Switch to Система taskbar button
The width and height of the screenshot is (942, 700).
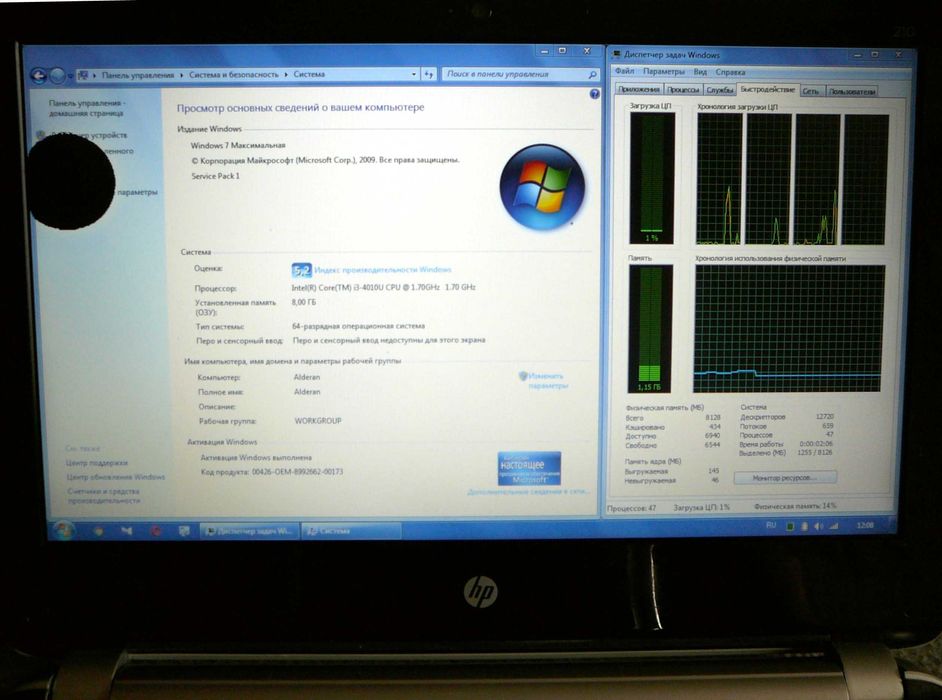click(351, 531)
